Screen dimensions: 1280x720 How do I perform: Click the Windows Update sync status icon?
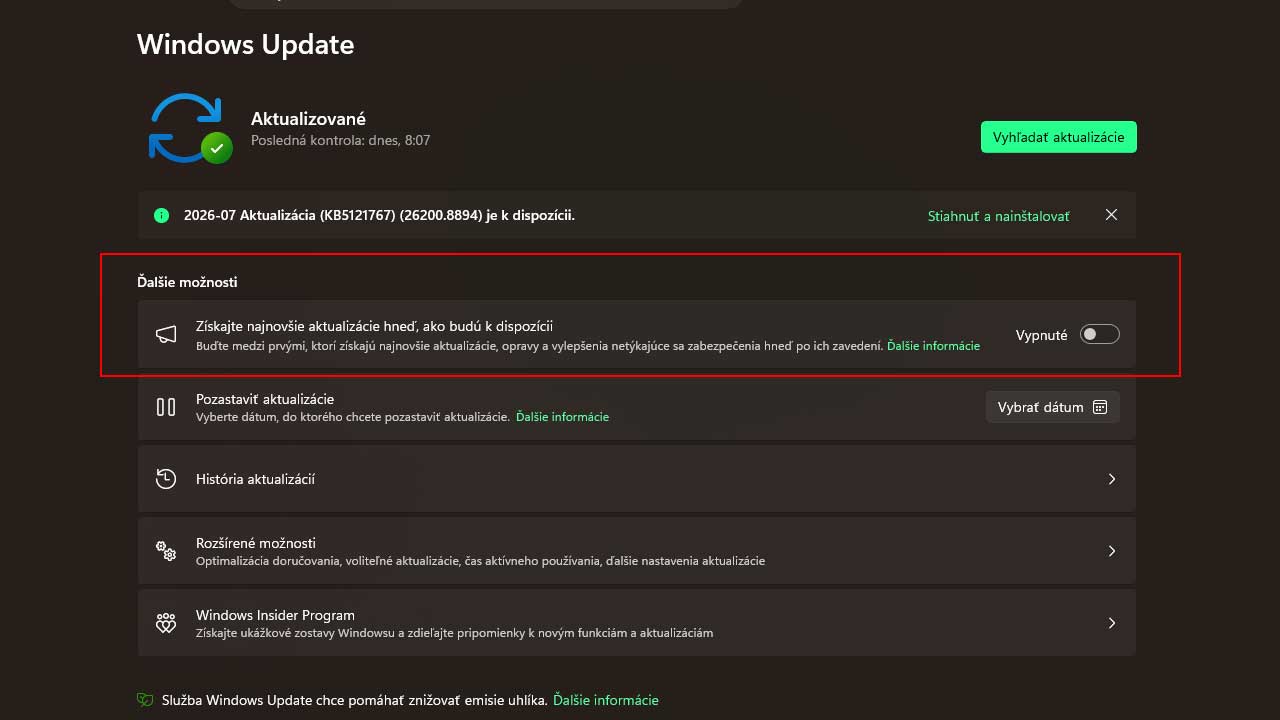tap(190, 128)
